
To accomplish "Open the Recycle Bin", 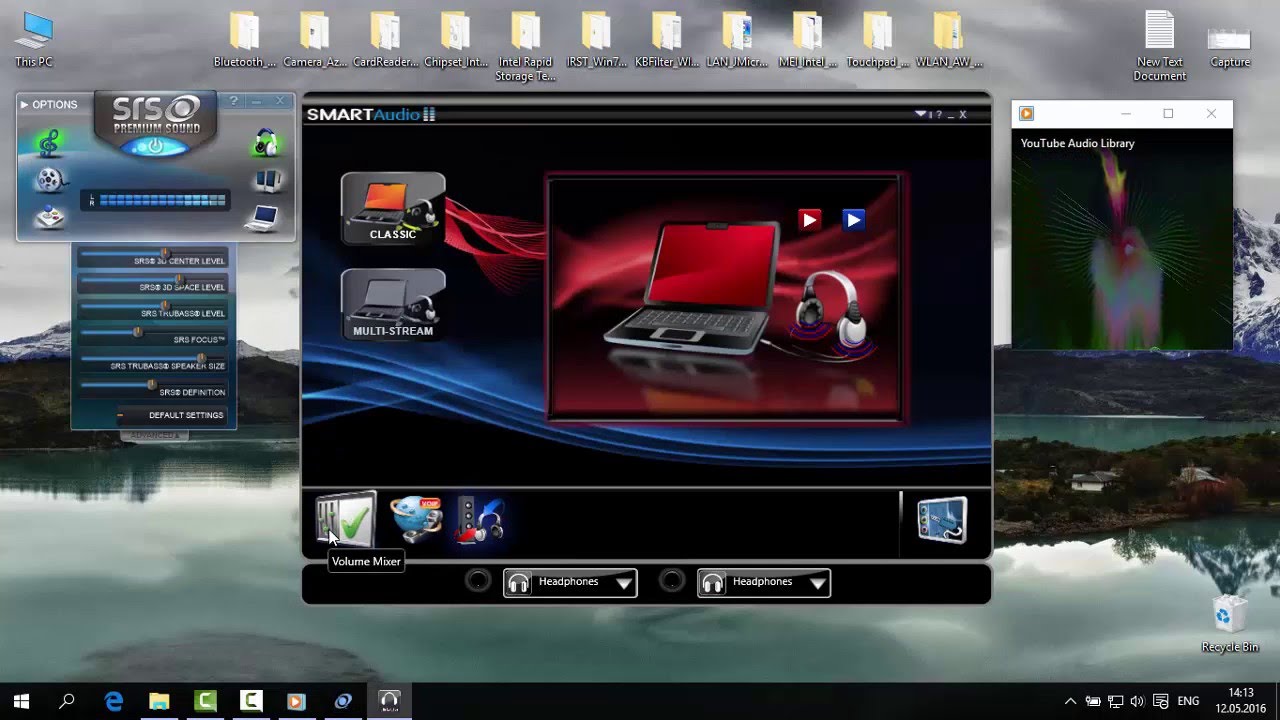I will tap(1230, 624).
